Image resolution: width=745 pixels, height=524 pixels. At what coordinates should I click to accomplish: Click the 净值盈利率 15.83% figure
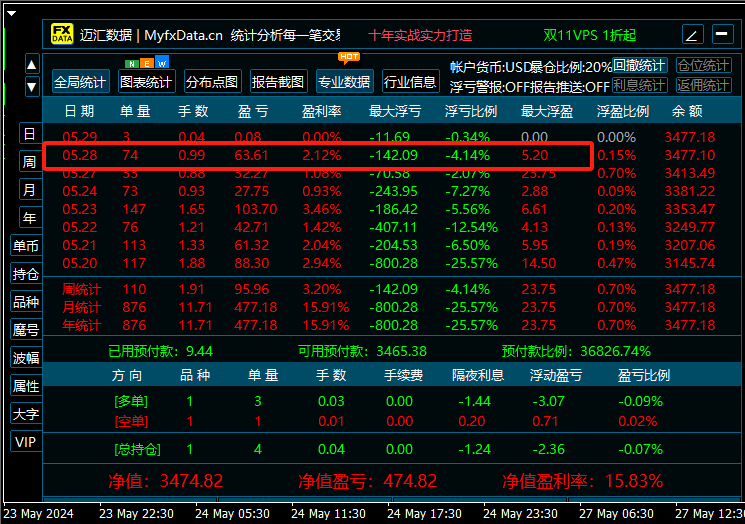[x=583, y=481]
